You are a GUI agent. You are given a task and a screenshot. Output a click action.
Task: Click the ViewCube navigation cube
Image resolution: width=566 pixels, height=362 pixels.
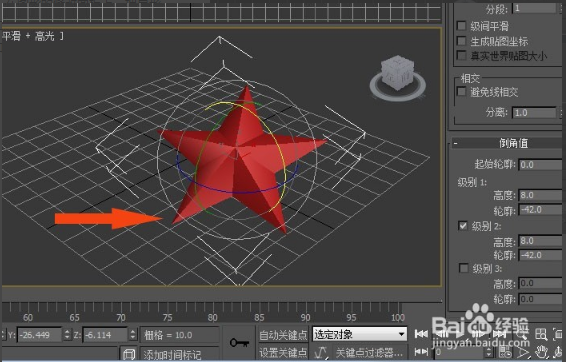(397, 77)
